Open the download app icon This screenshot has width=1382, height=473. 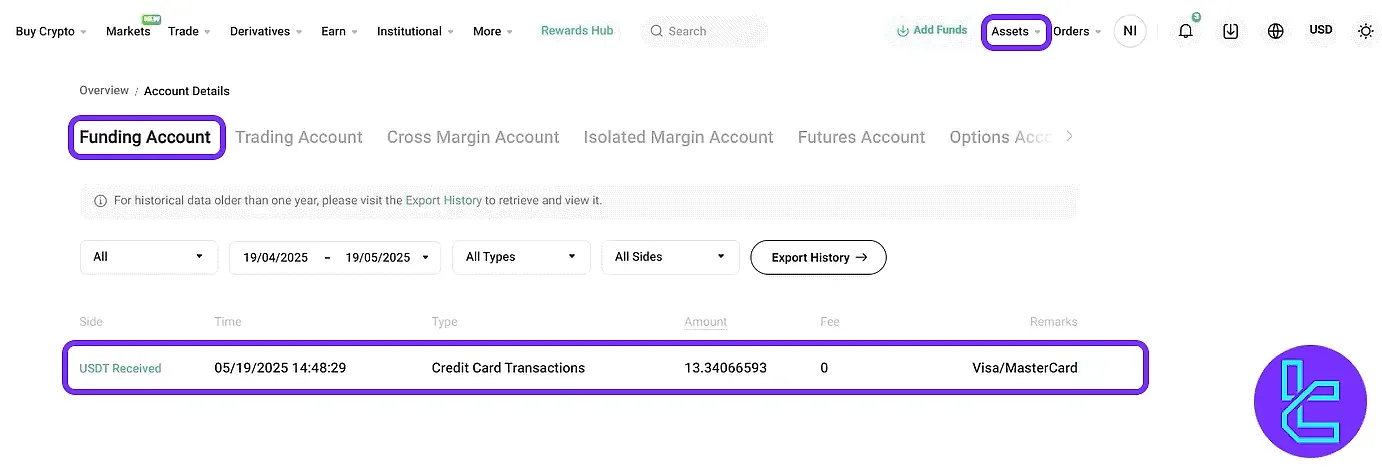point(1231,31)
